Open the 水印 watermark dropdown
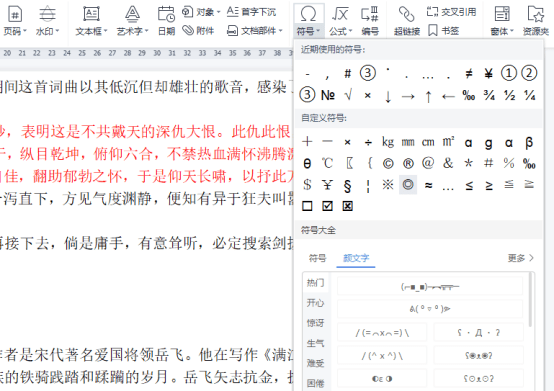Viewport: 554px width, 391px height. tap(47, 20)
